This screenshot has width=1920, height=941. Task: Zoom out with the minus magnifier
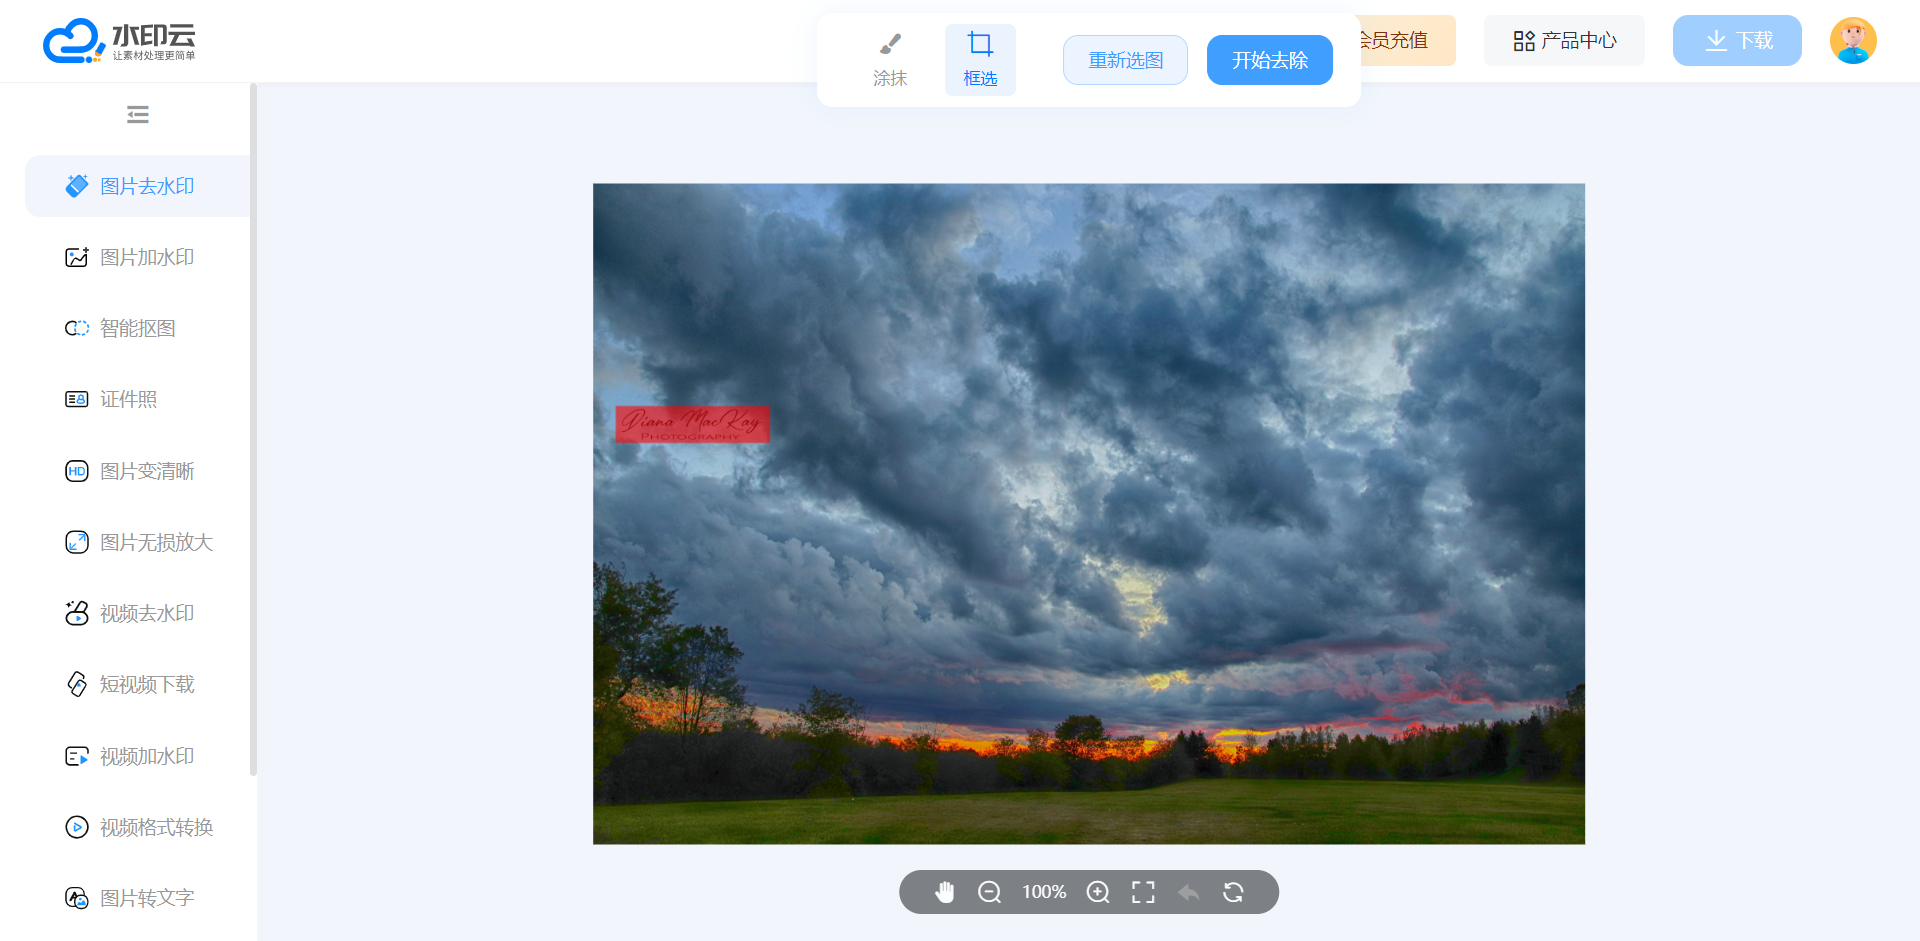click(989, 892)
